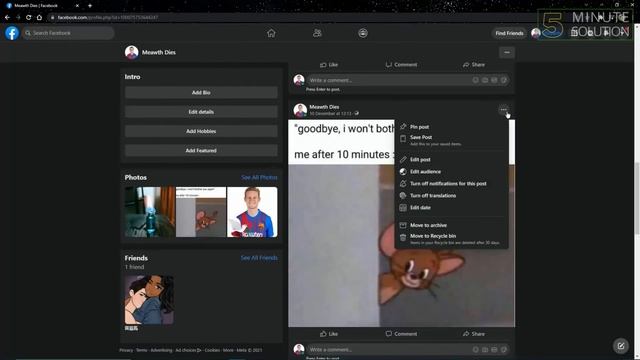Click the Advertising footer link
The height and width of the screenshot is (360, 640).
(x=161, y=350)
